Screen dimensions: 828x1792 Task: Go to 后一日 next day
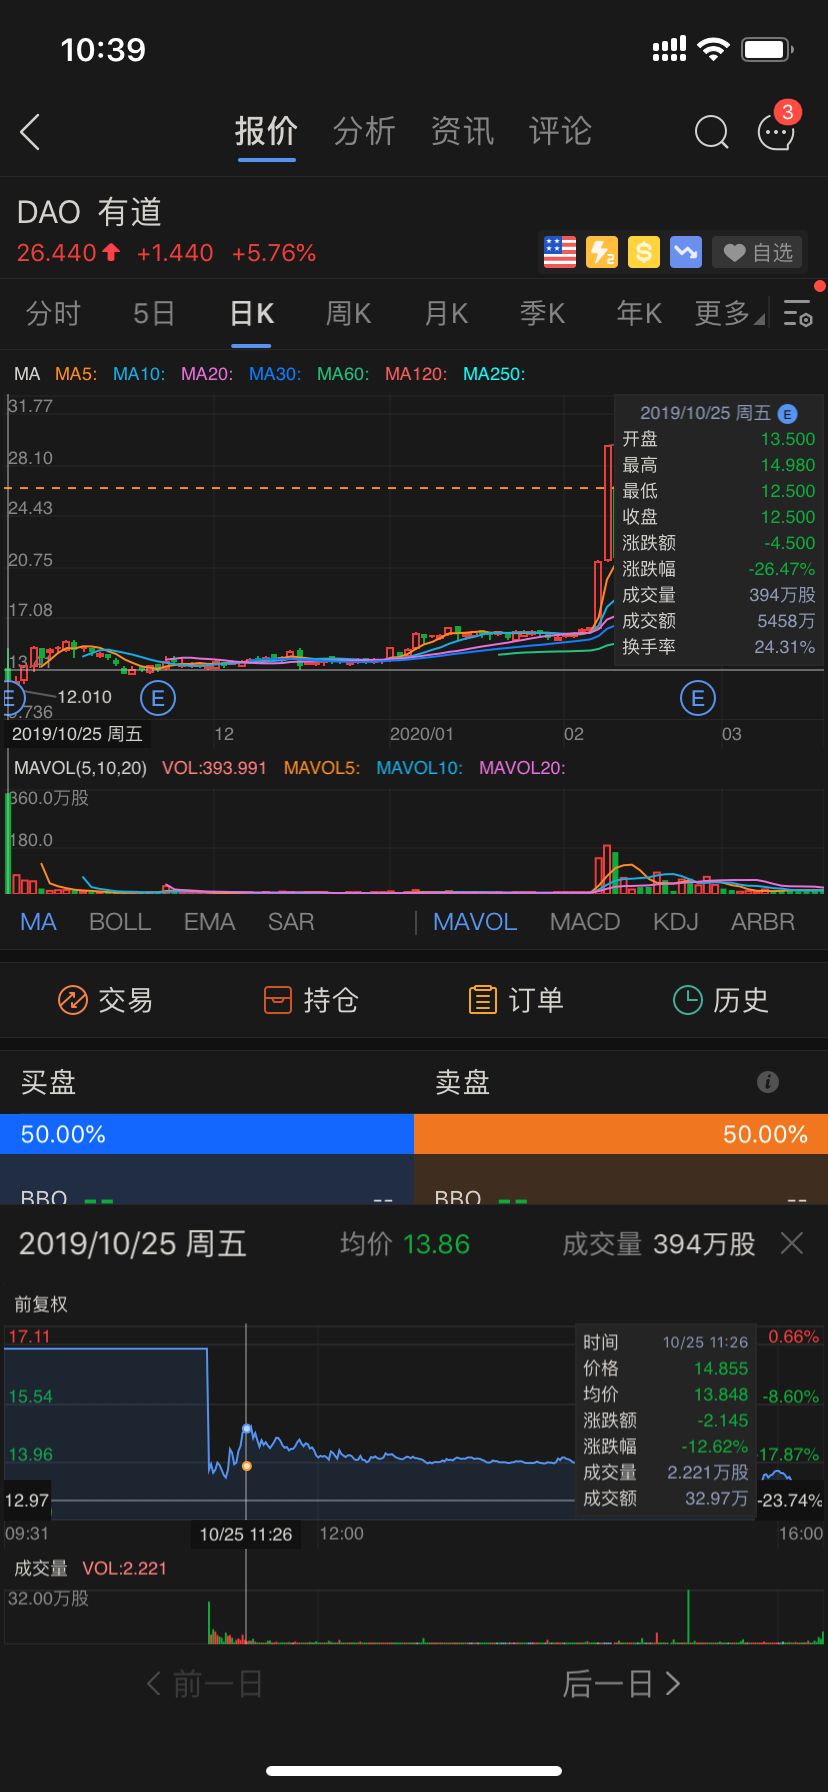pyautogui.click(x=622, y=1684)
